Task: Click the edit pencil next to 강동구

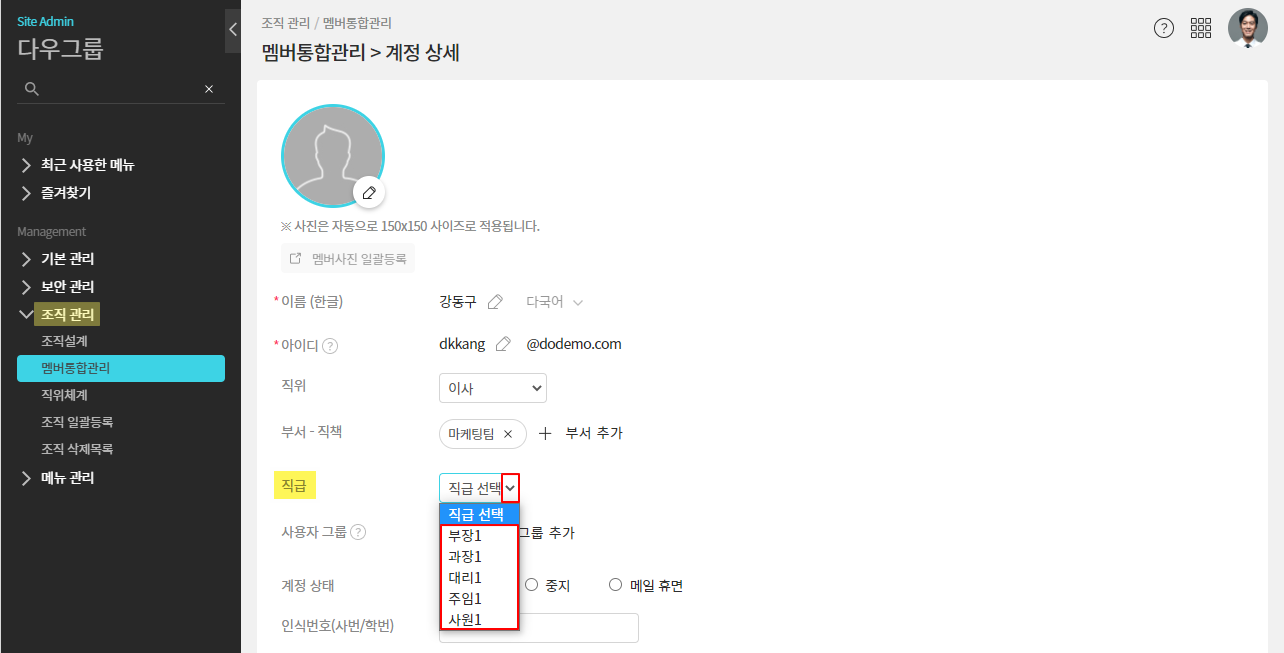Action: (495, 302)
